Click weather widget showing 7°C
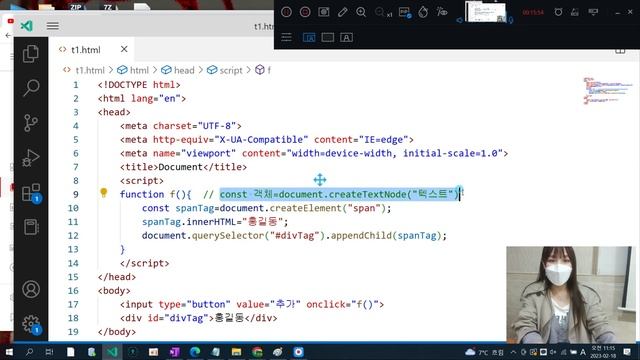Viewport: 640px width, 360px height. [484, 352]
